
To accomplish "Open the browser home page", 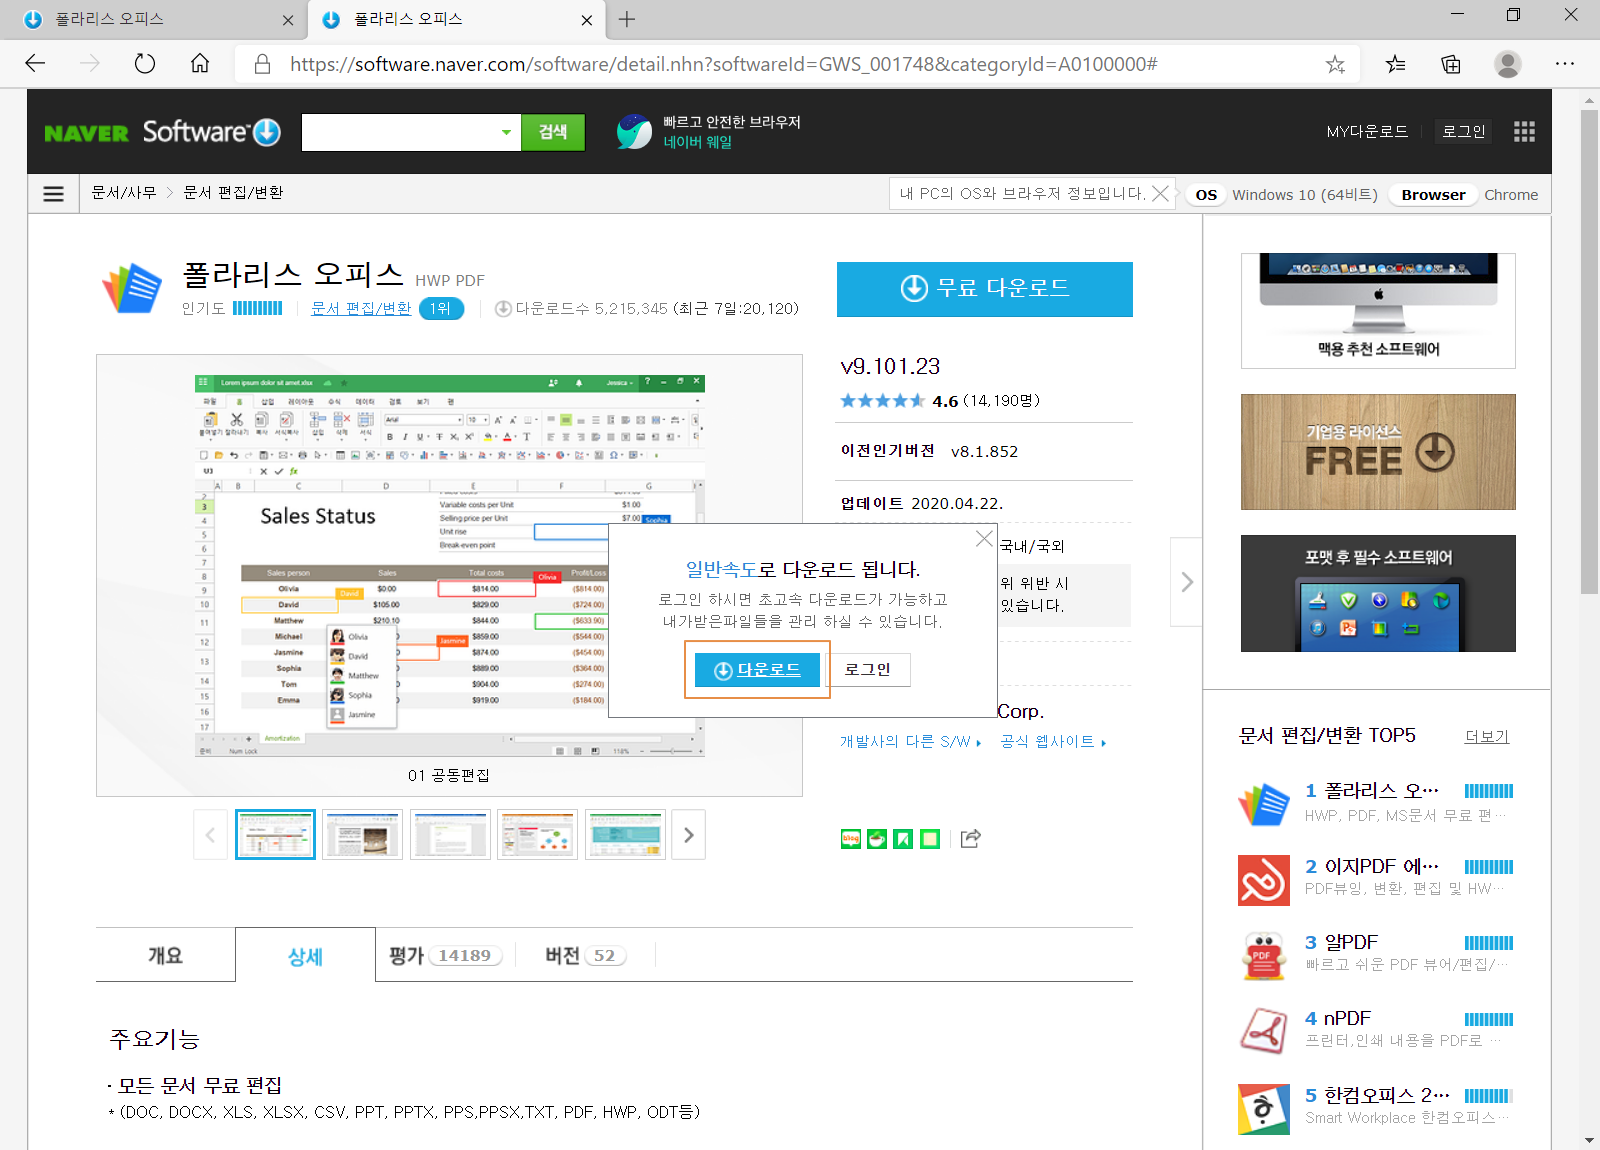I will click(x=200, y=64).
